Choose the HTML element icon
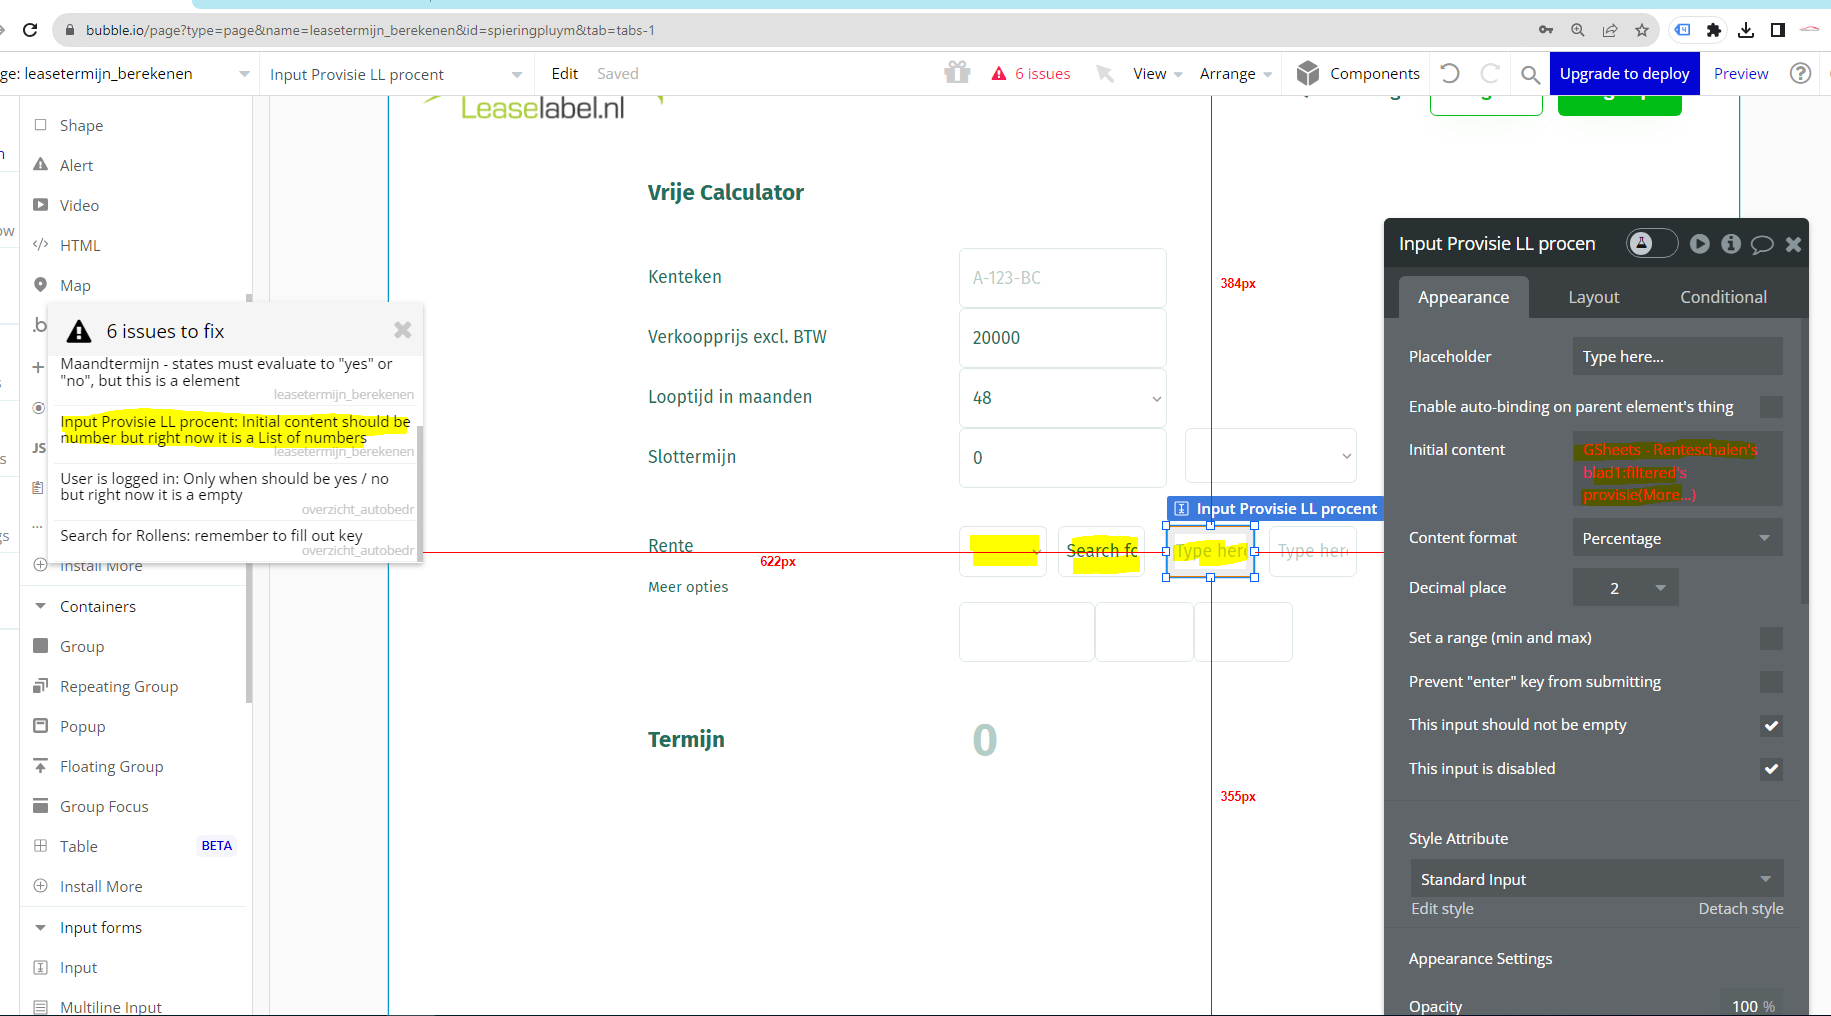This screenshot has height=1016, width=1831. (x=41, y=245)
